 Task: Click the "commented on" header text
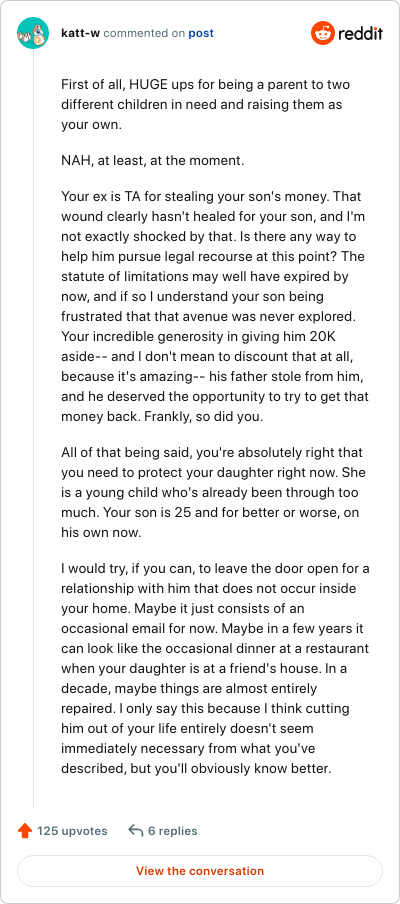(144, 33)
